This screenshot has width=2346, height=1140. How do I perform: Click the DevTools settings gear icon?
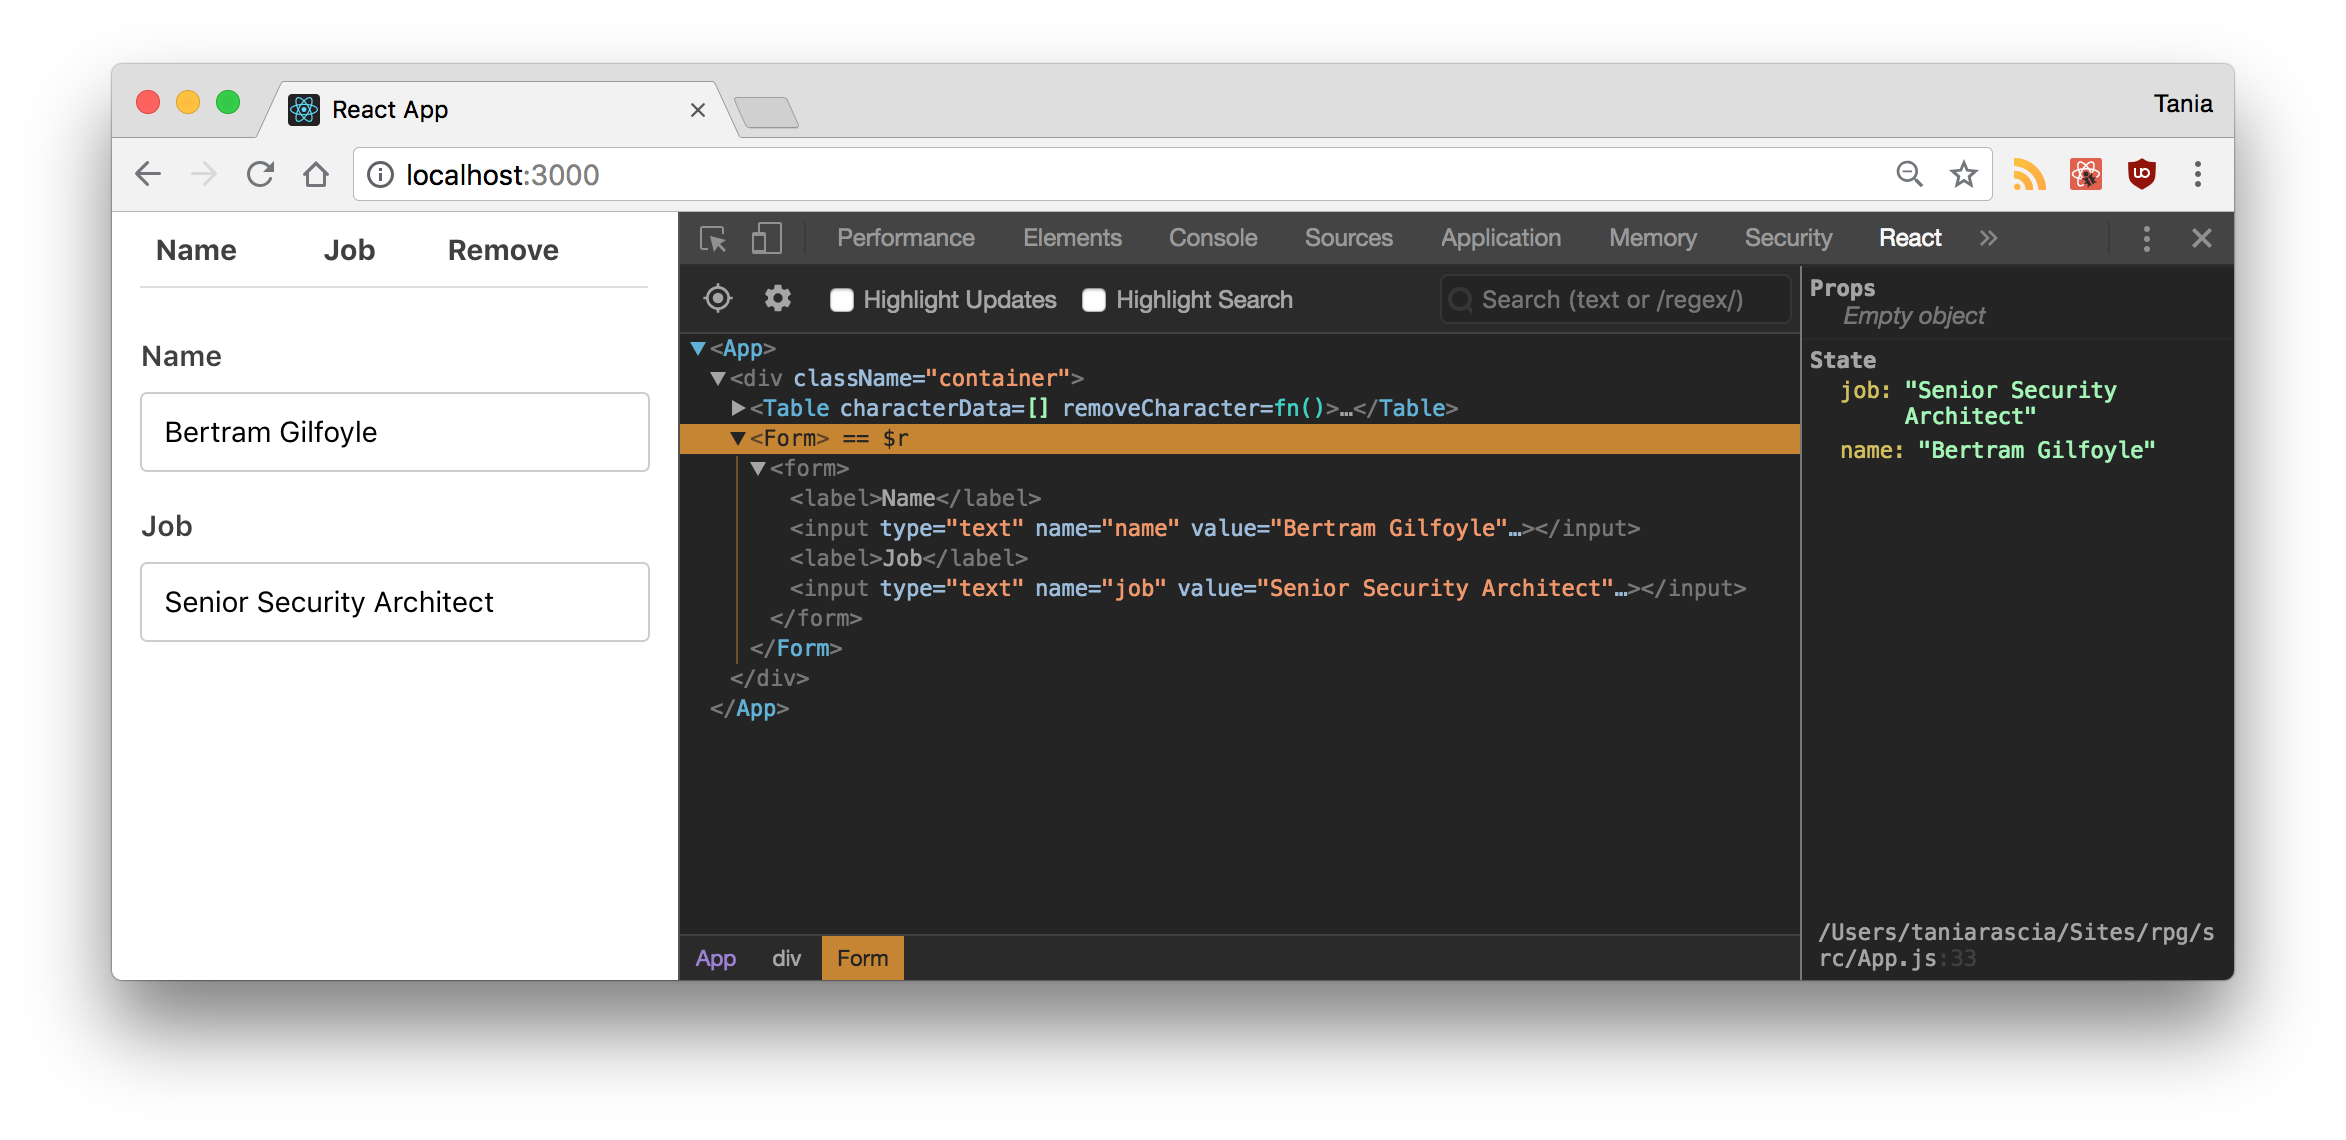780,298
